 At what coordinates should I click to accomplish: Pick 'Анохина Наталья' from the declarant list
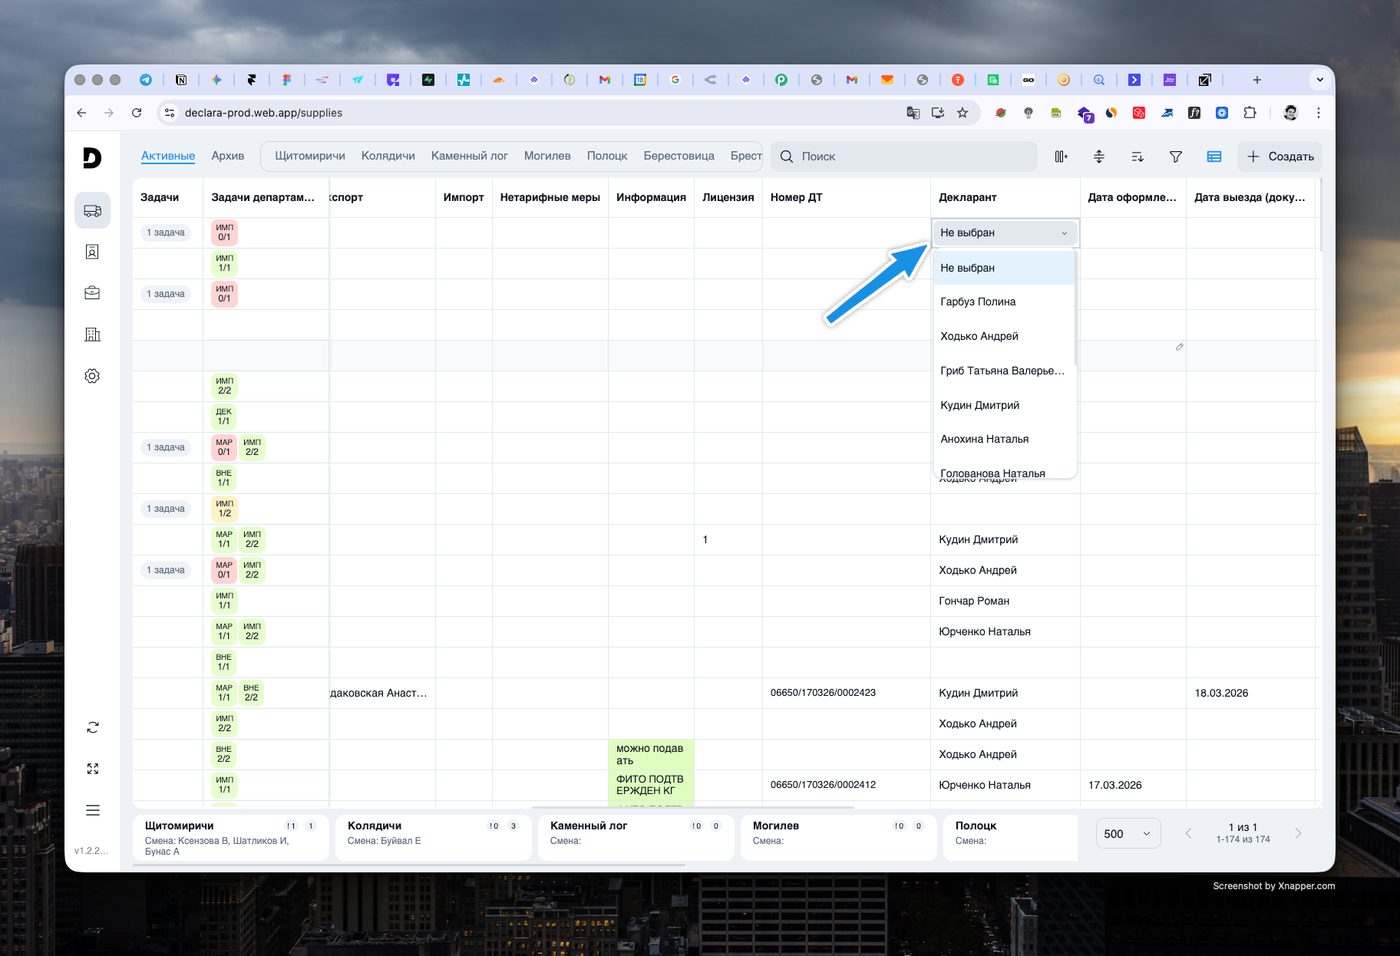[1004, 439]
